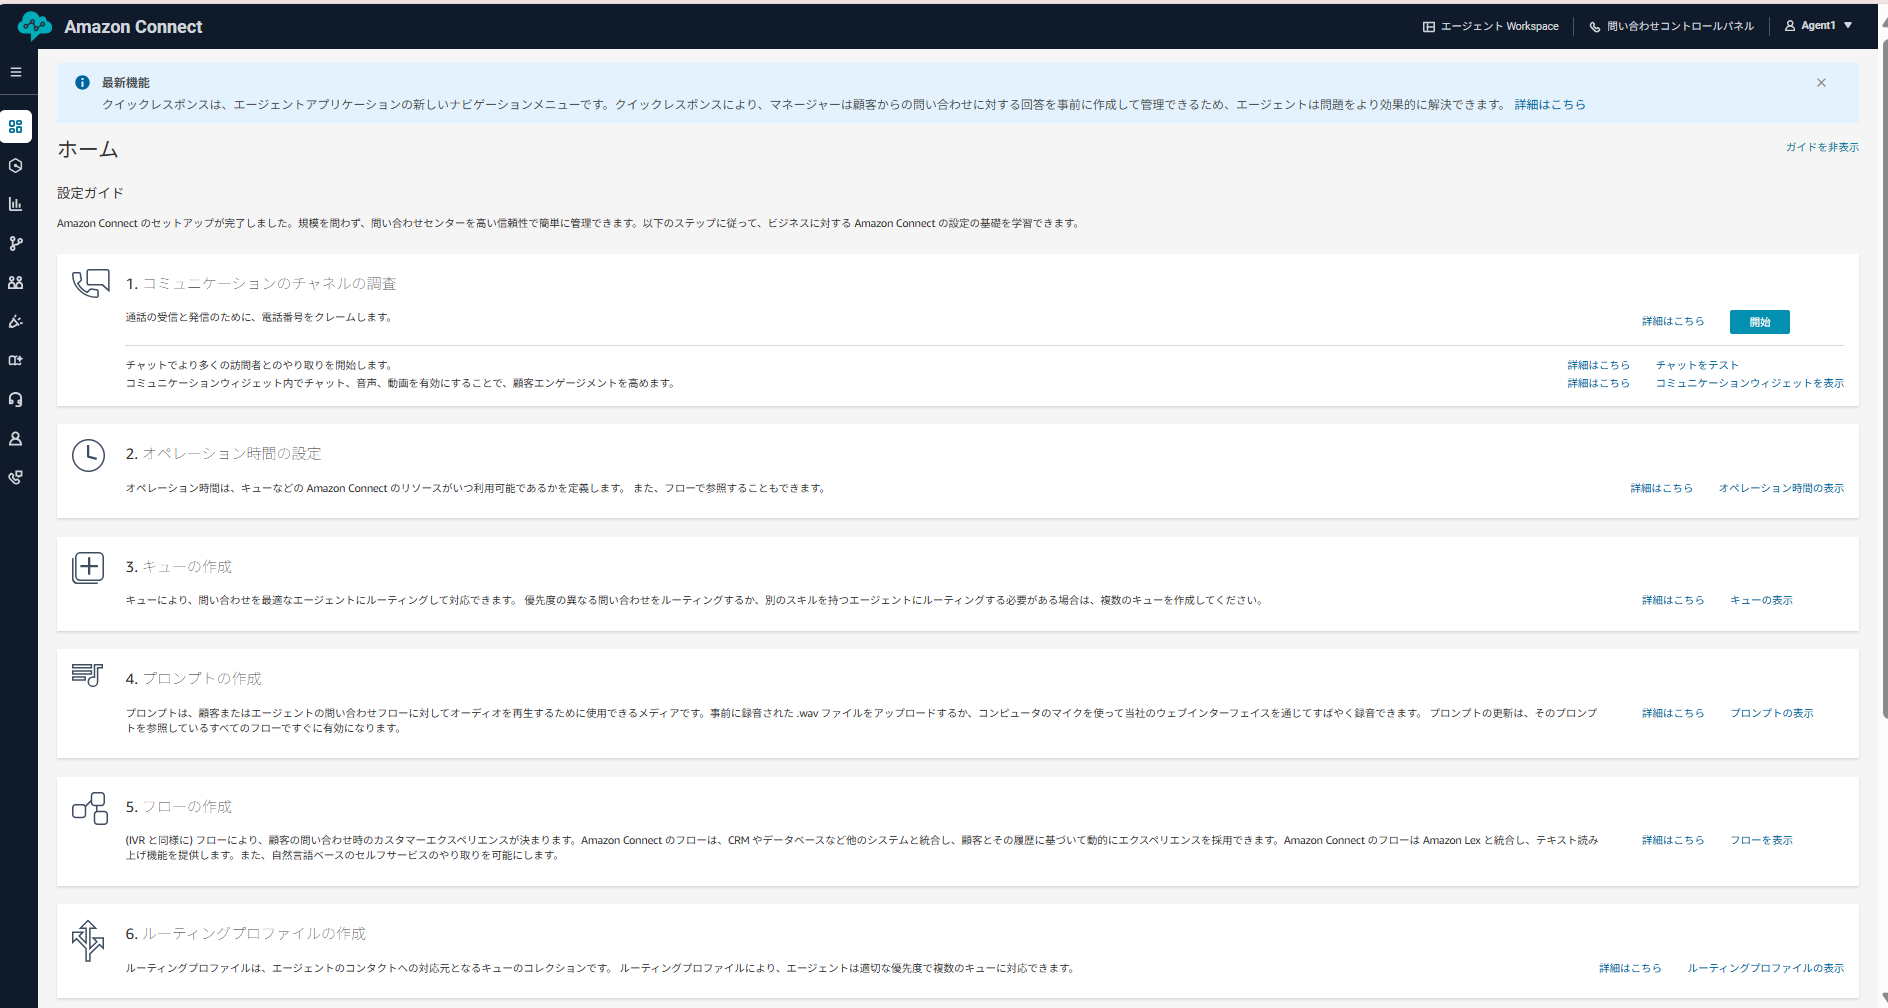Open 詳細はこちら next to コミュニケーションウィジェットを表示
The image size is (1888, 1008).
(1599, 383)
